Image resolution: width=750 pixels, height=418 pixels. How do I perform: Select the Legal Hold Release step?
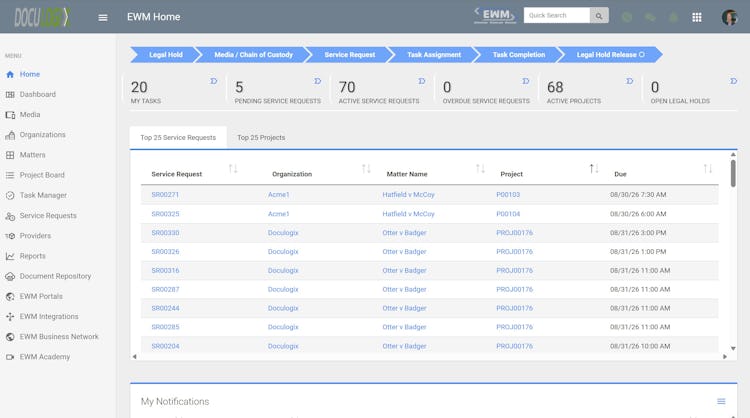(x=610, y=55)
